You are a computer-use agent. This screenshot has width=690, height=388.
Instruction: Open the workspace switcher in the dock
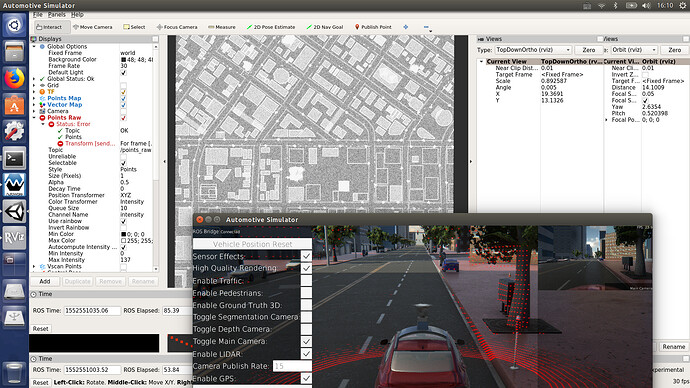(x=14, y=264)
